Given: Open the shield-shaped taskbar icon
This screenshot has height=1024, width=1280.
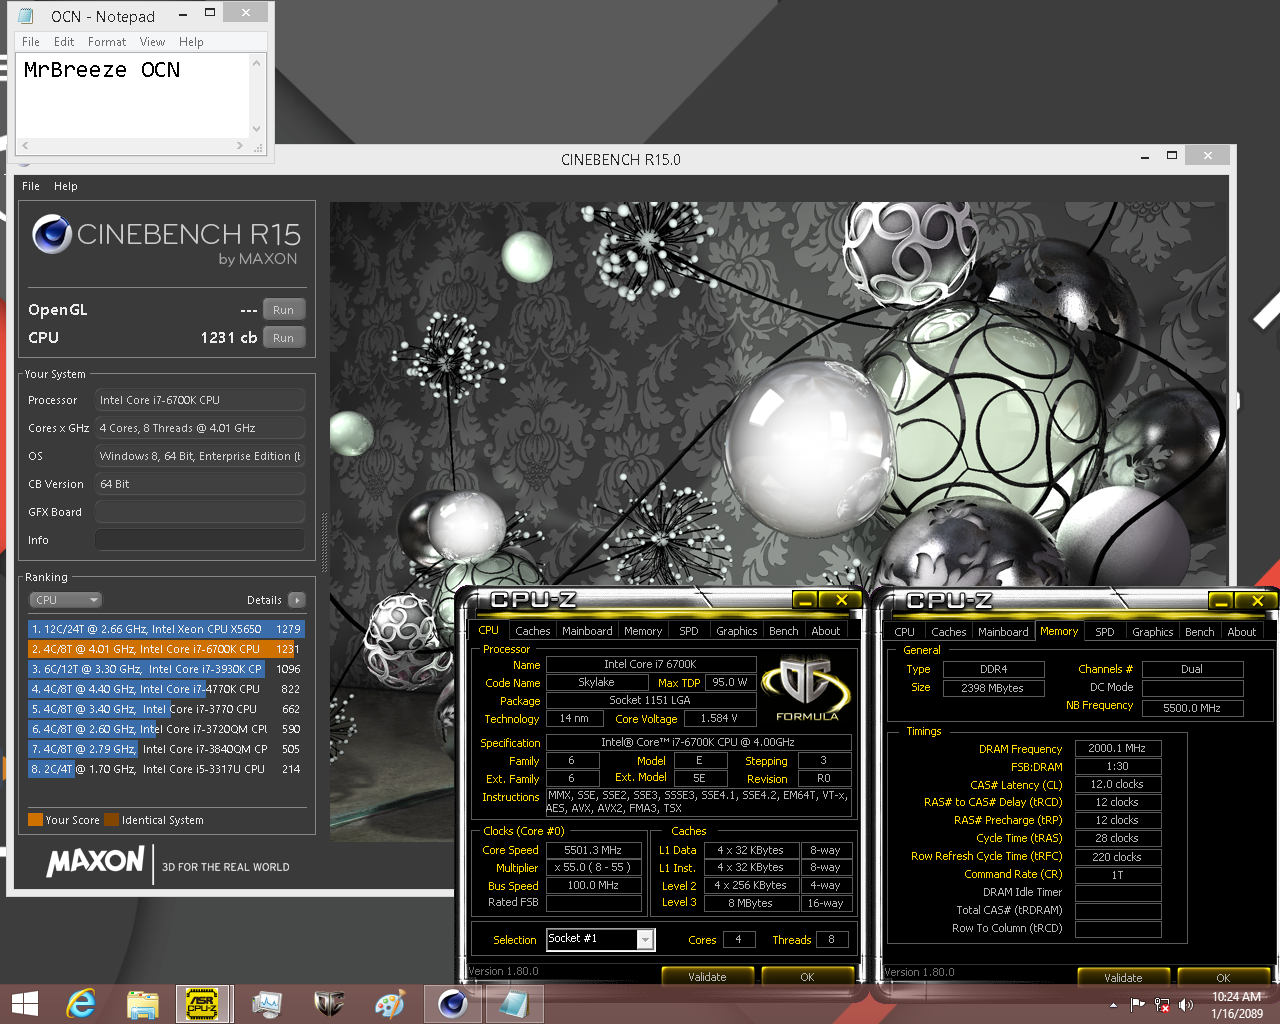Looking at the screenshot, I should pos(329,1003).
